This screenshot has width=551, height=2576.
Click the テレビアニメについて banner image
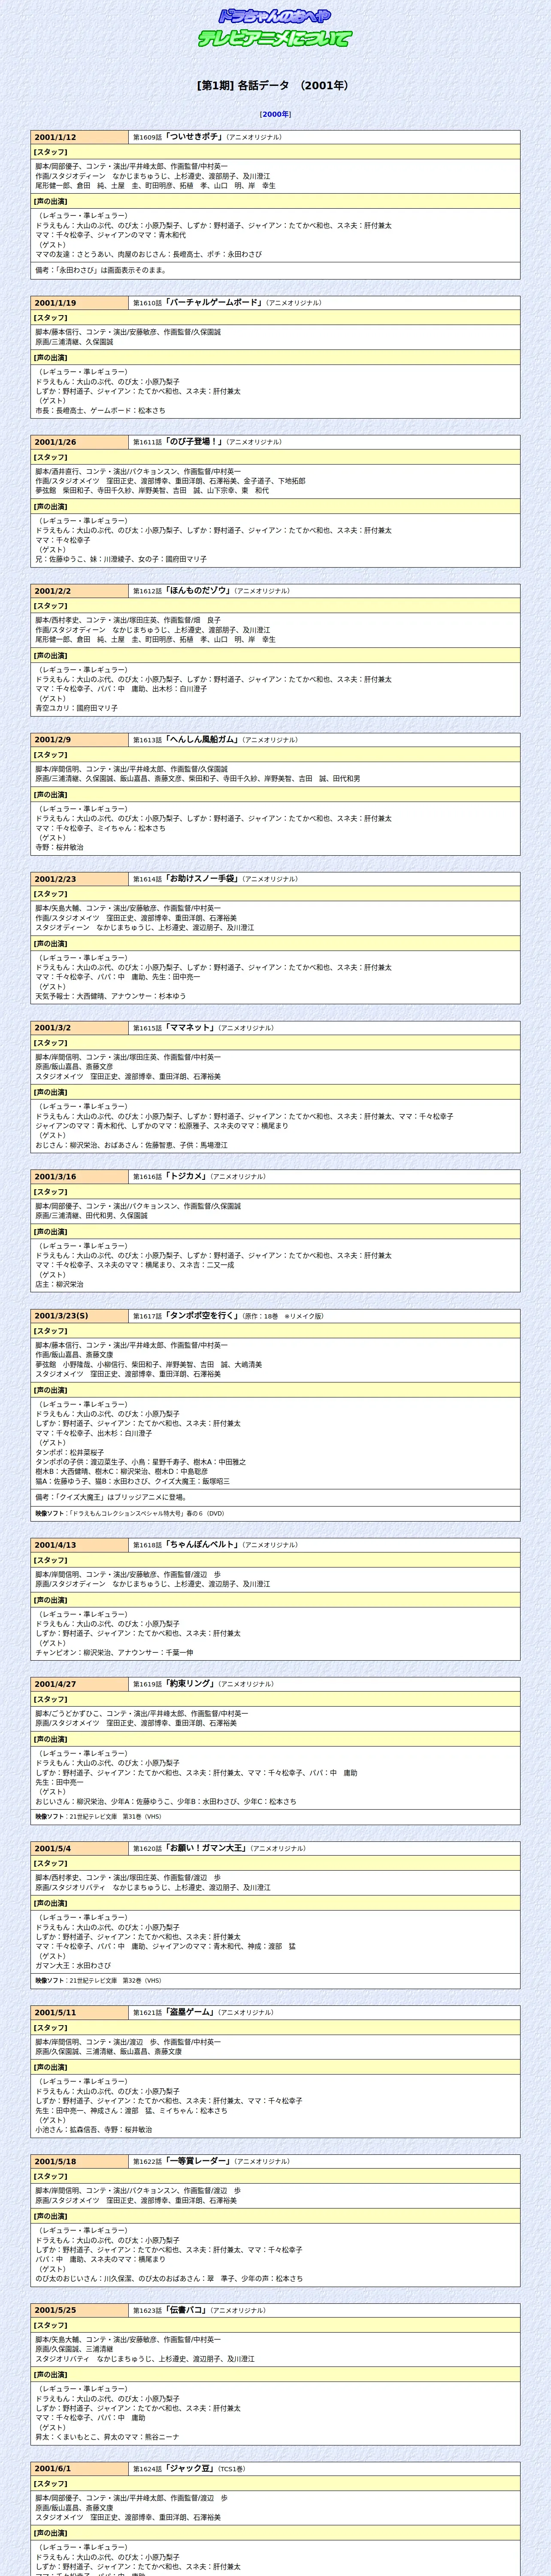(x=275, y=38)
